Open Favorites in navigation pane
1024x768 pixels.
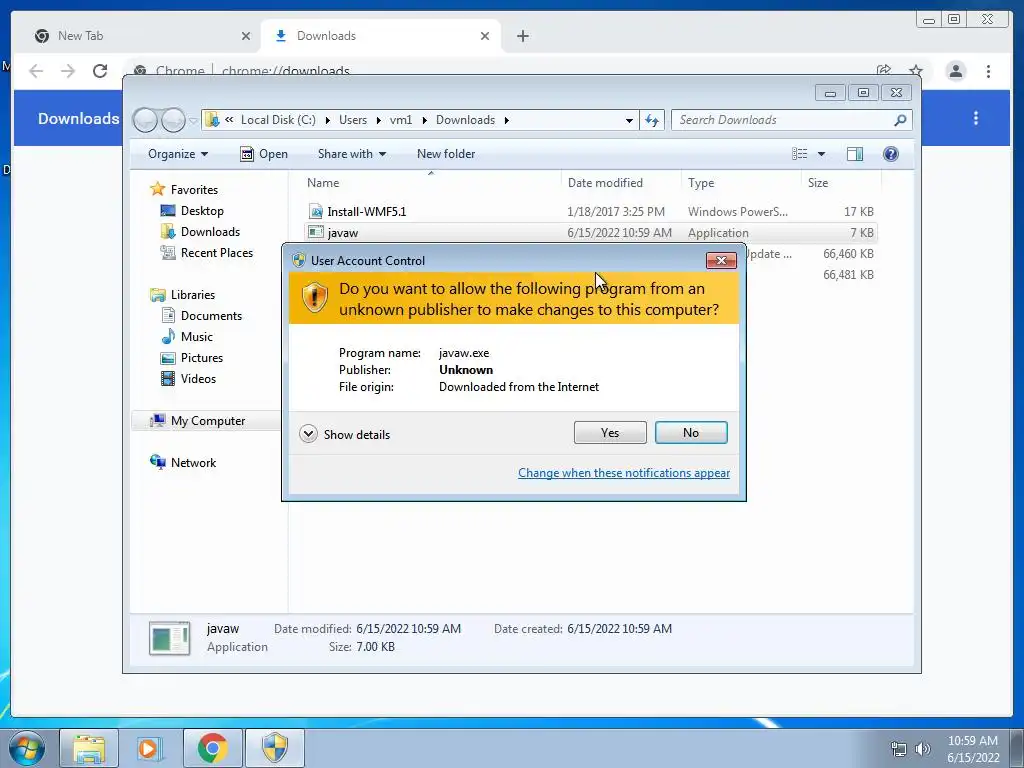click(x=194, y=189)
